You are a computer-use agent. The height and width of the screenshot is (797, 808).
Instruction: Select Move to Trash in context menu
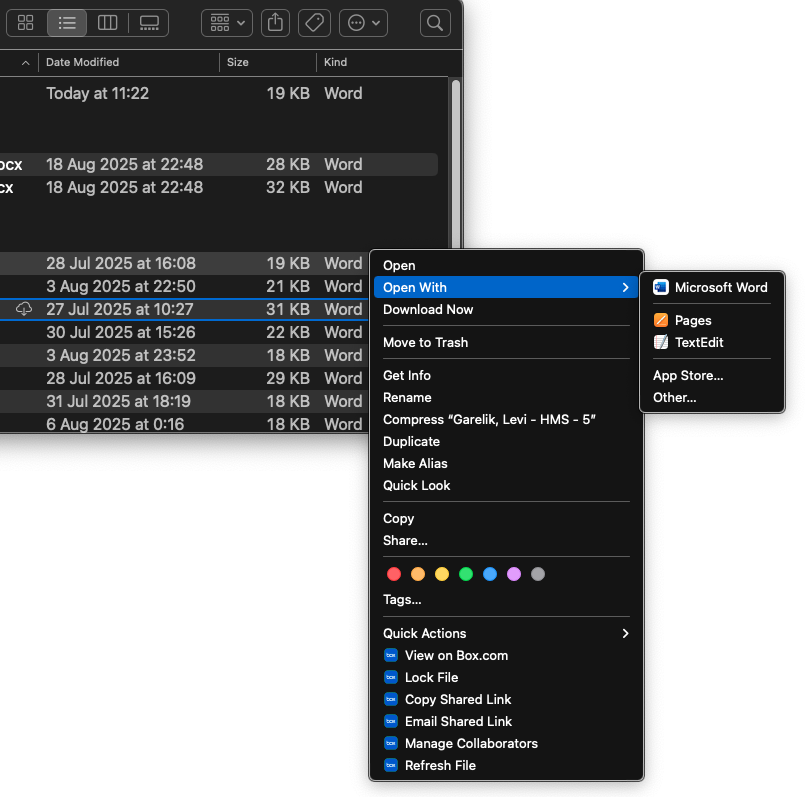(425, 342)
